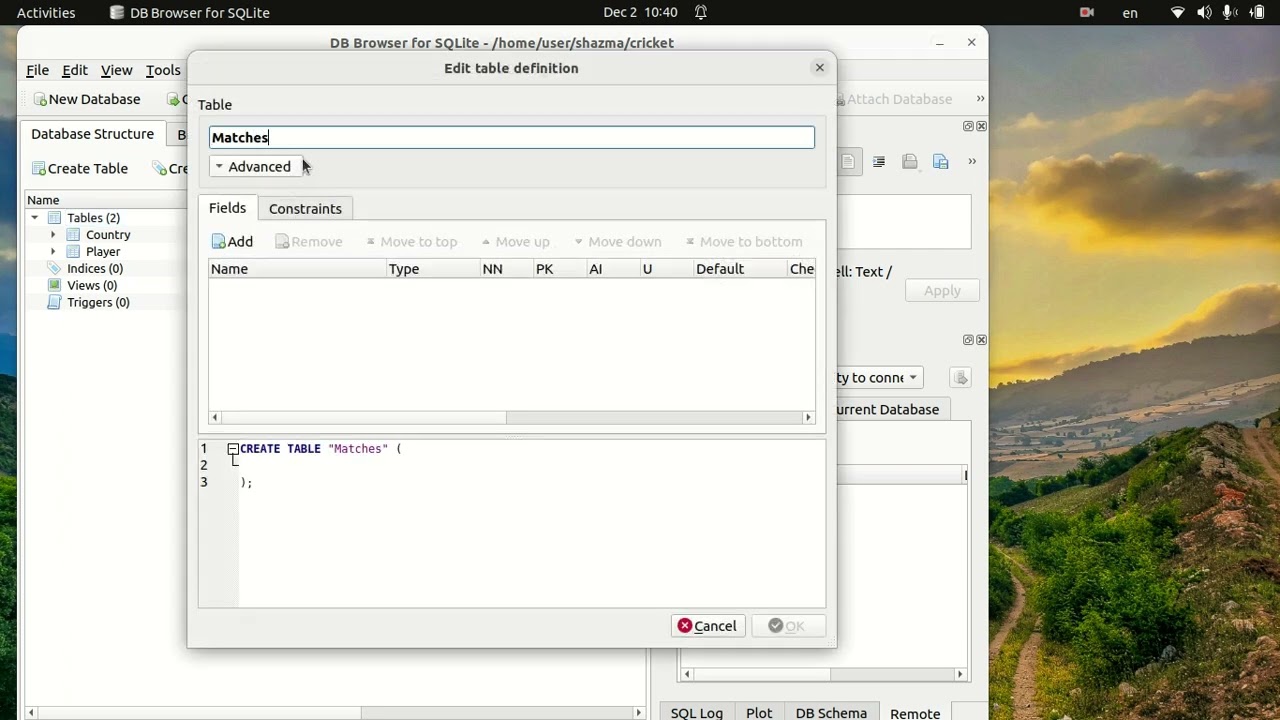Image resolution: width=1280 pixels, height=720 pixels.
Task: Open the clock Dec 2 10:40
Action: (x=640, y=13)
